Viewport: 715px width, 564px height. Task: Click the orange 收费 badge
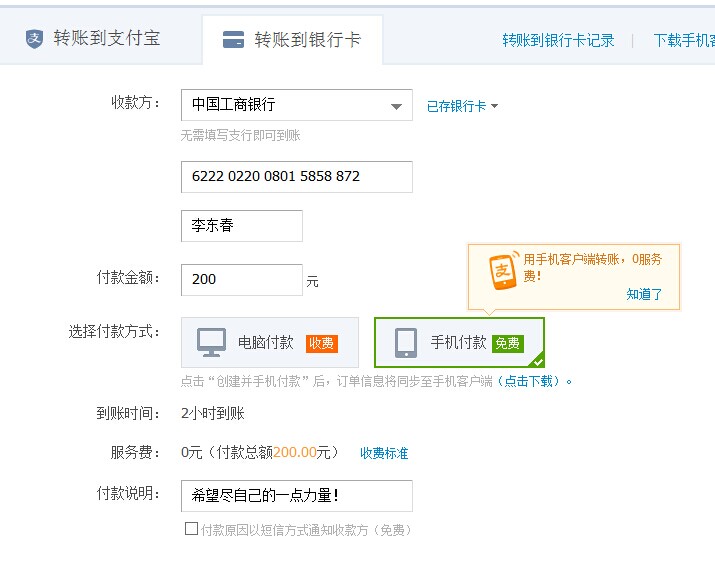point(321,343)
